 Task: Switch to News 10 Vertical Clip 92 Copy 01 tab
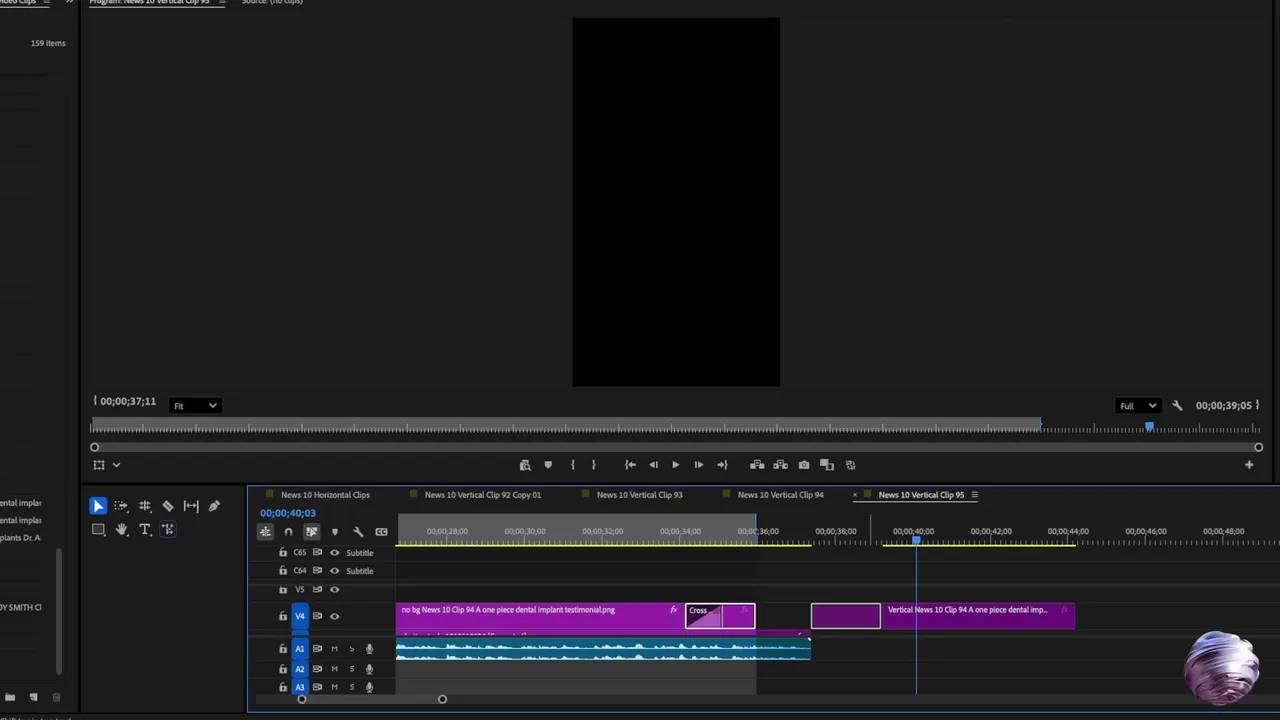pyautogui.click(x=482, y=495)
